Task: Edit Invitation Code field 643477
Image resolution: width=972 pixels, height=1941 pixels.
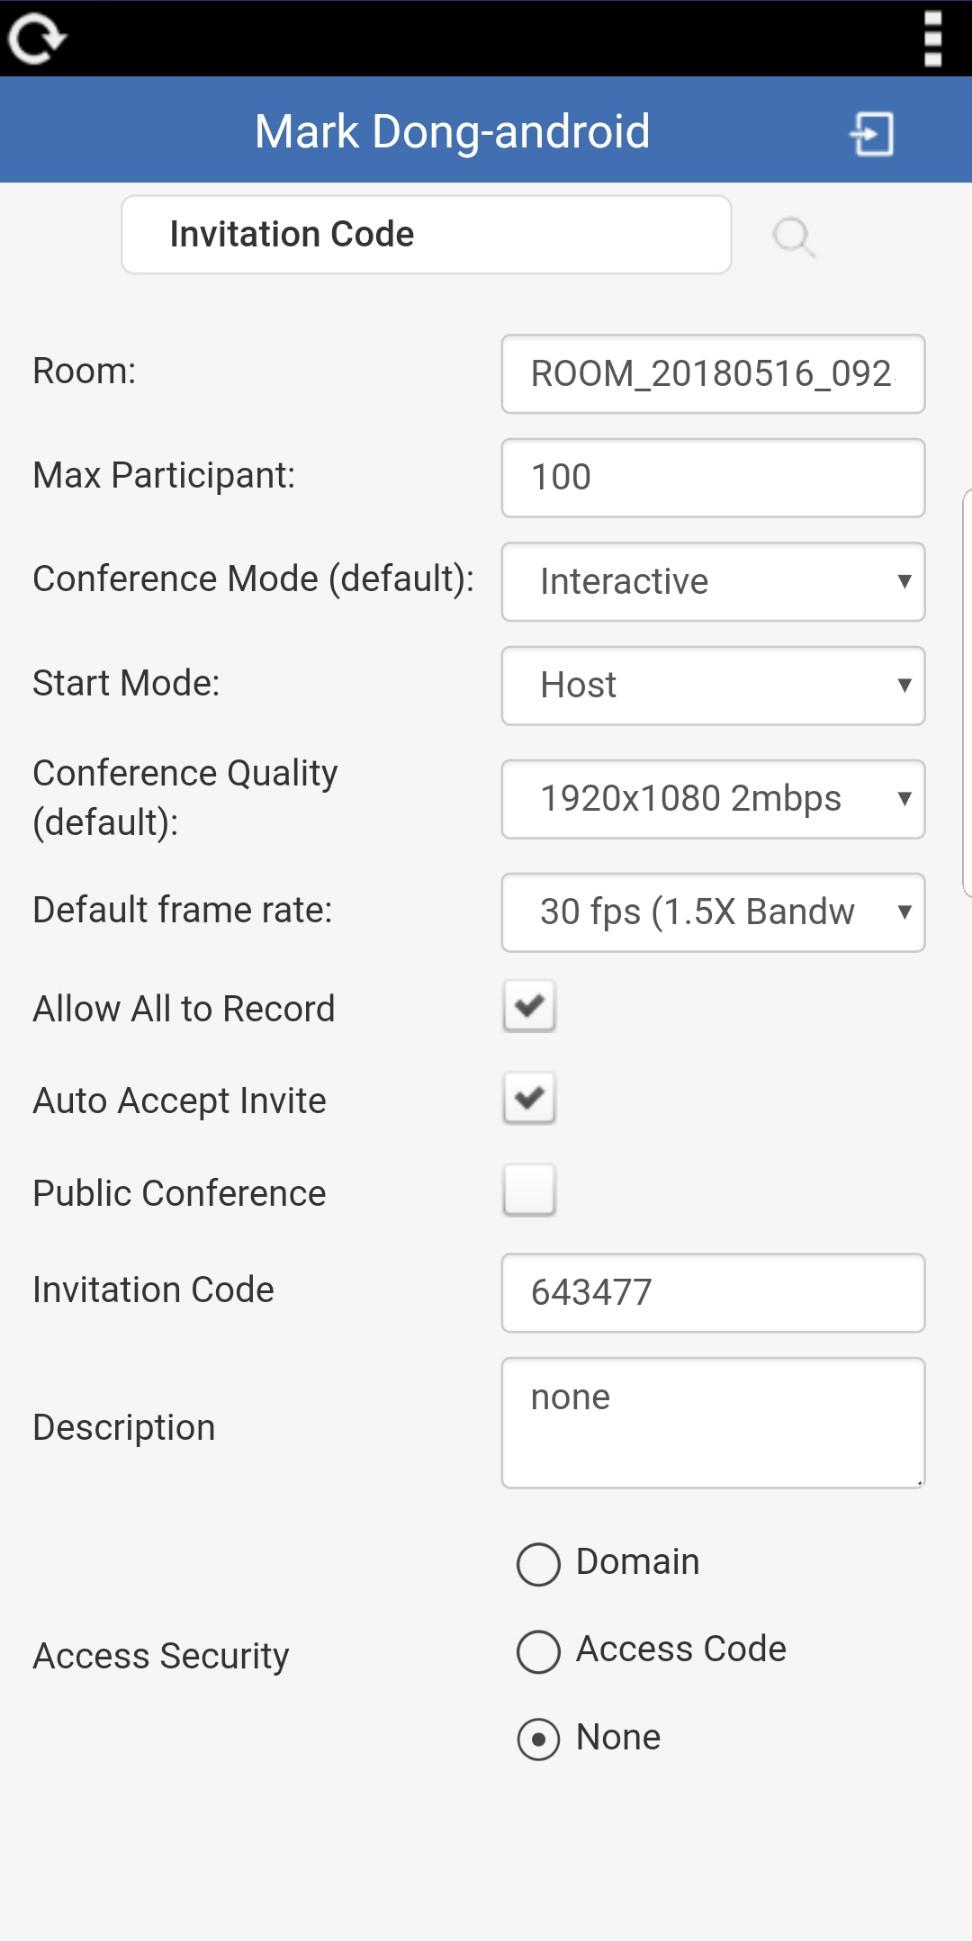Action: click(713, 1293)
